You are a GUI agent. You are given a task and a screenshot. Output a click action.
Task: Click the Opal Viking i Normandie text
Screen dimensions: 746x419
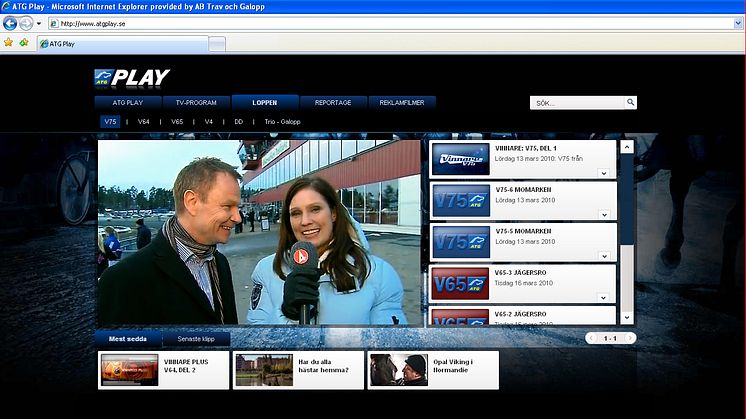(453, 366)
